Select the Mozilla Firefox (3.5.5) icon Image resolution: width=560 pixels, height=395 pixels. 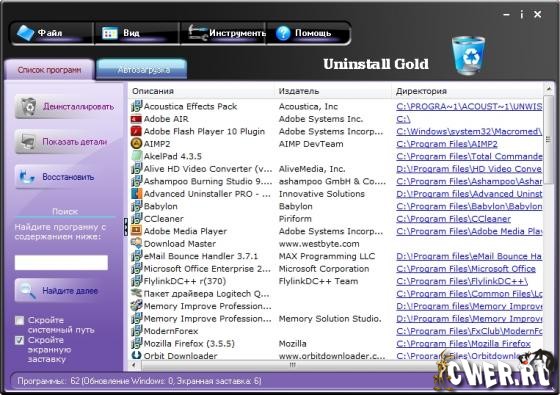pos(136,343)
